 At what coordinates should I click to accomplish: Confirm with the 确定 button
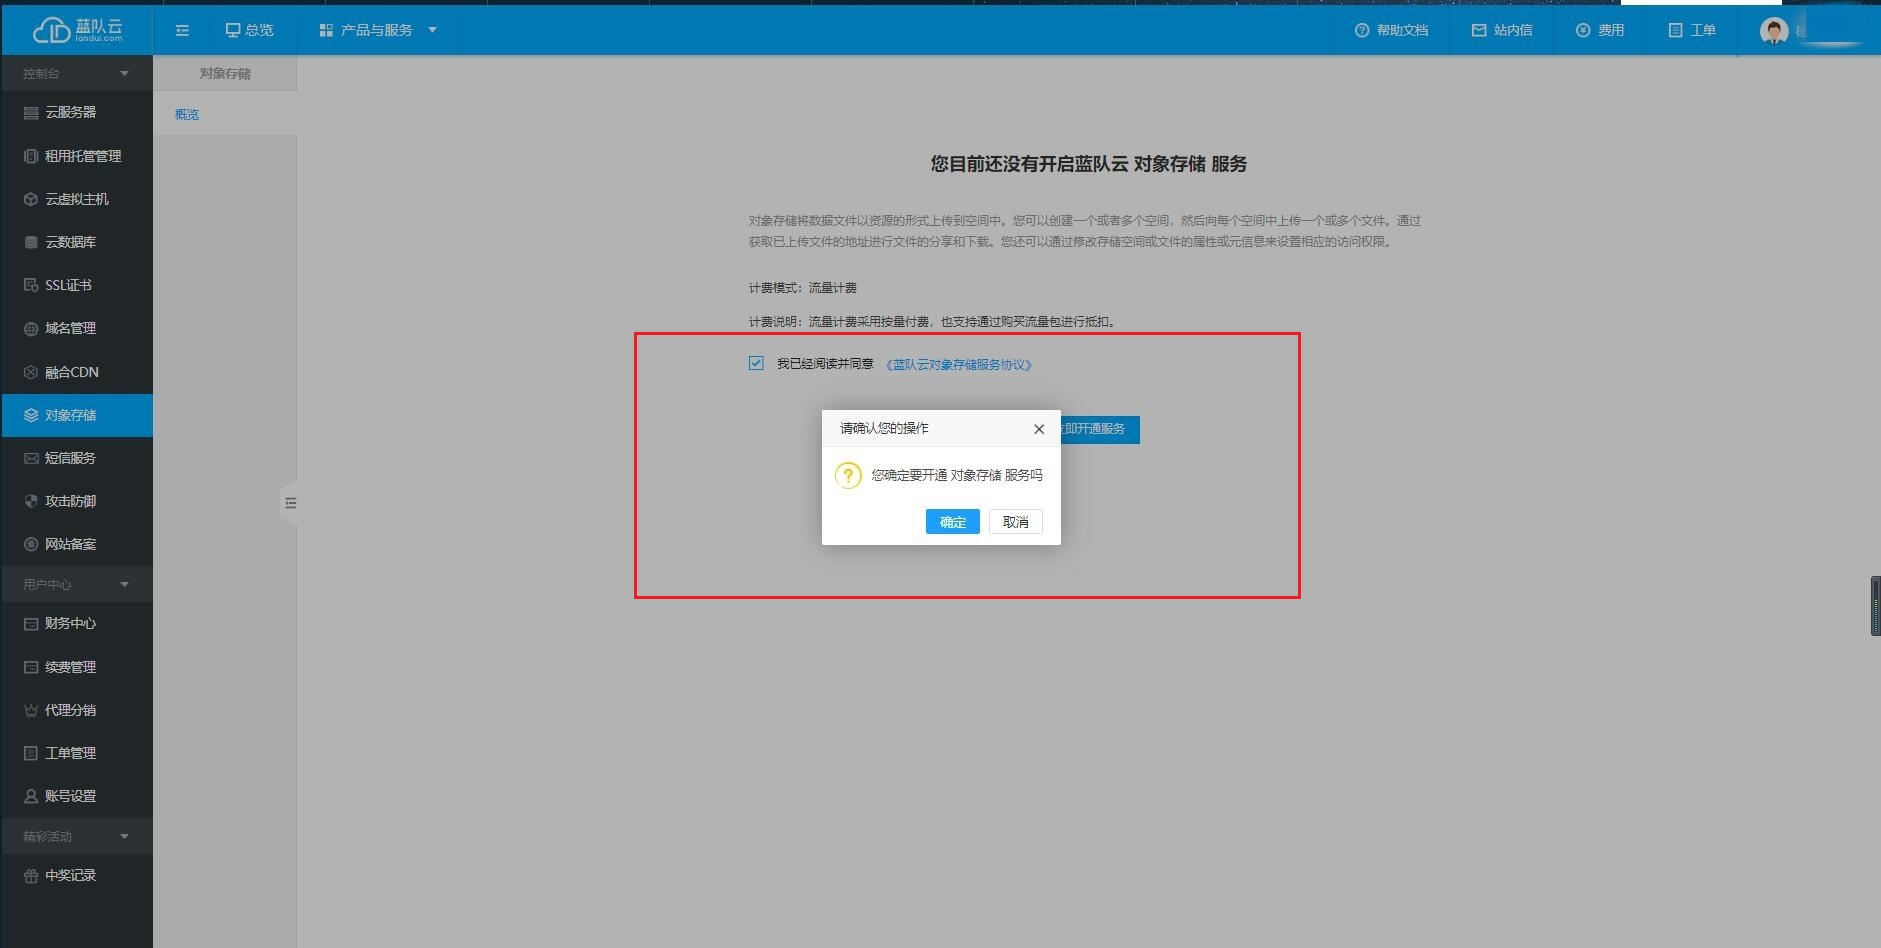(x=952, y=522)
